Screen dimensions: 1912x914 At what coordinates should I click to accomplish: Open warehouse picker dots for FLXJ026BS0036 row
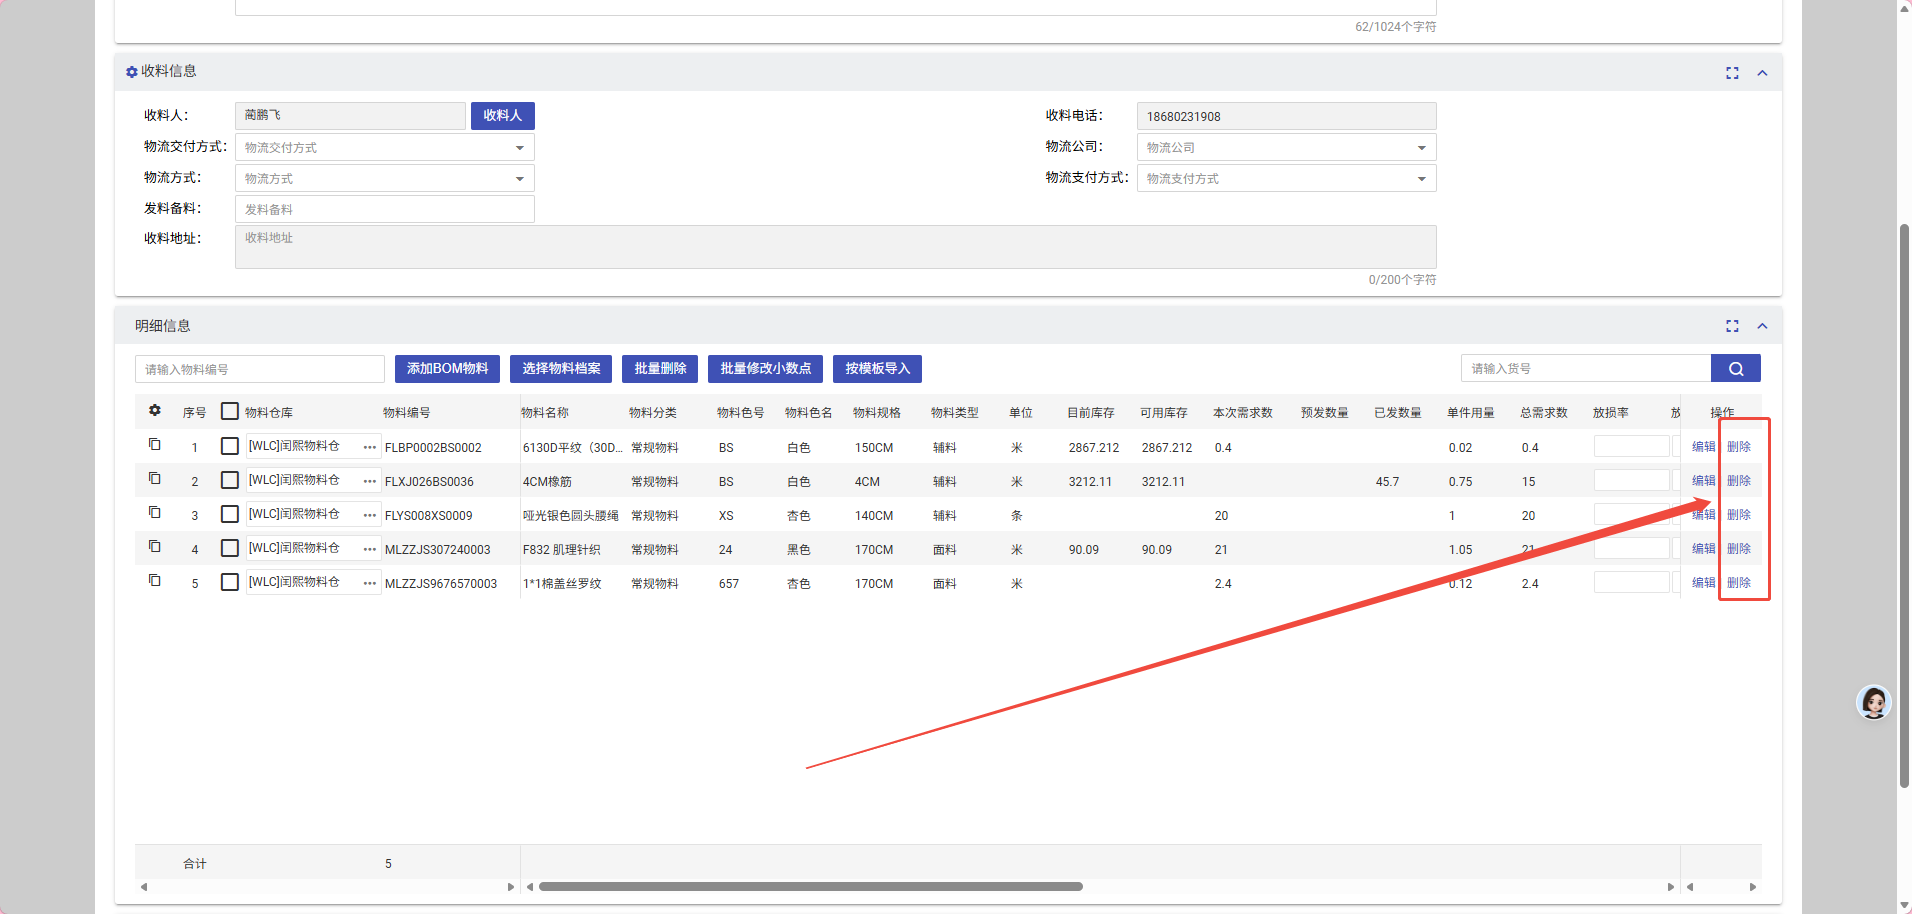[370, 481]
